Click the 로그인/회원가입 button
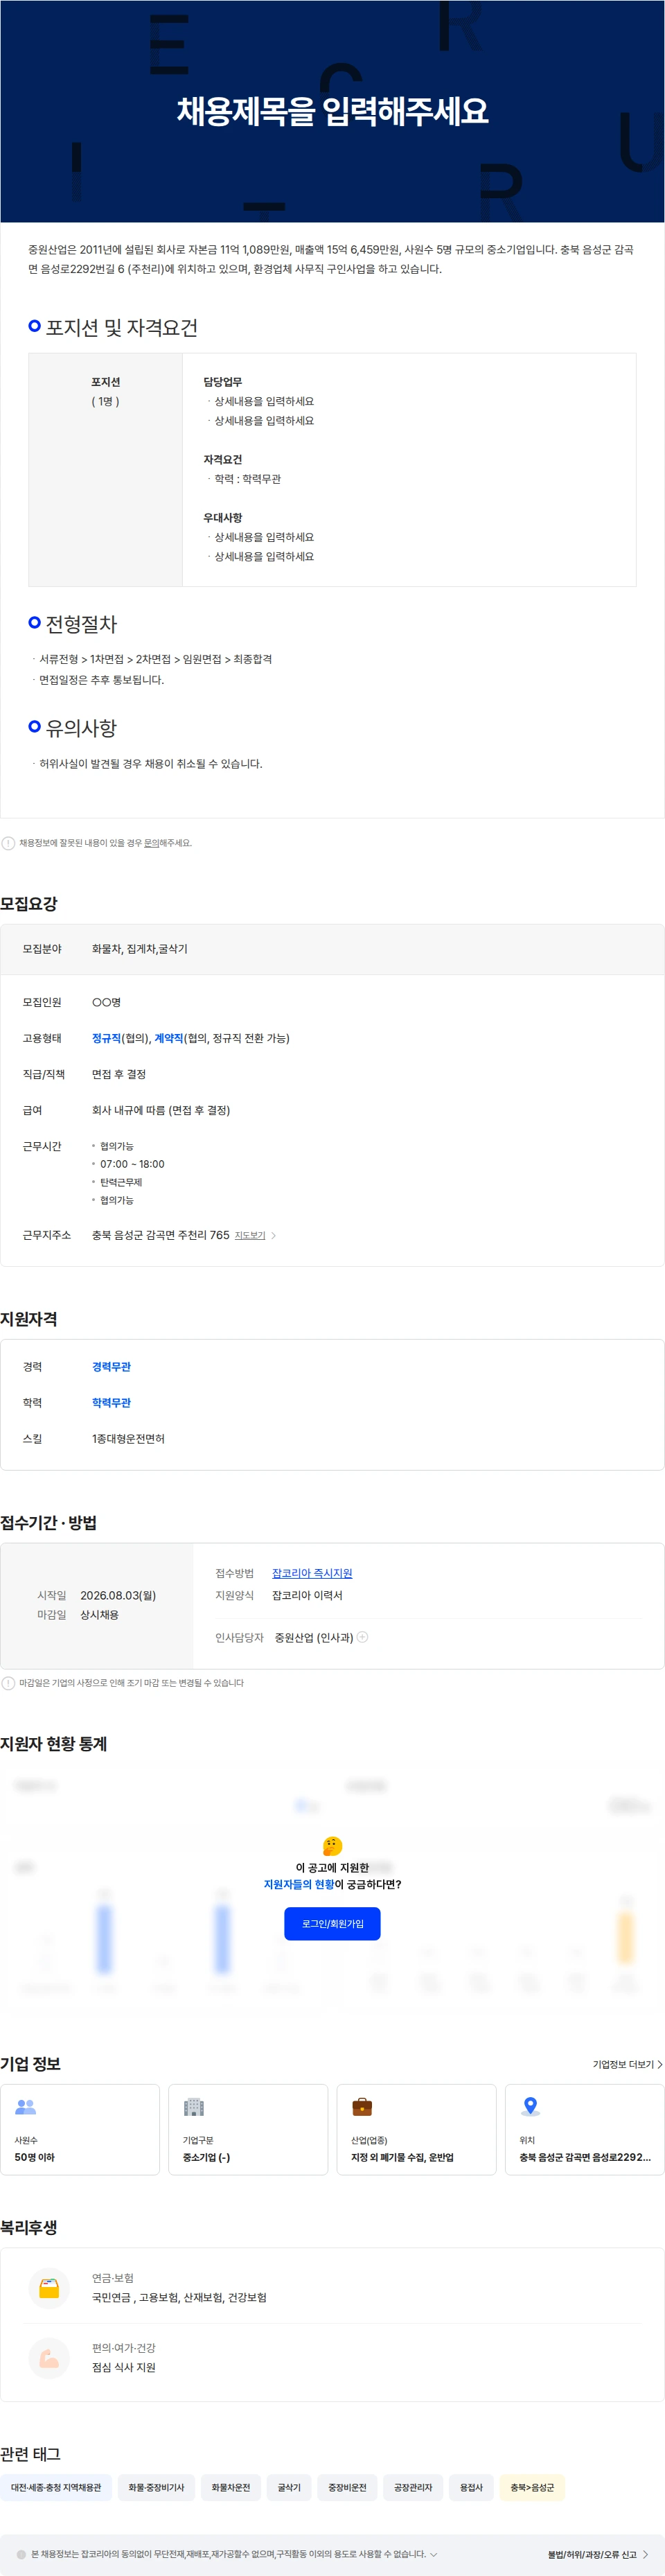This screenshot has width=665, height=2576. pyautogui.click(x=332, y=1924)
